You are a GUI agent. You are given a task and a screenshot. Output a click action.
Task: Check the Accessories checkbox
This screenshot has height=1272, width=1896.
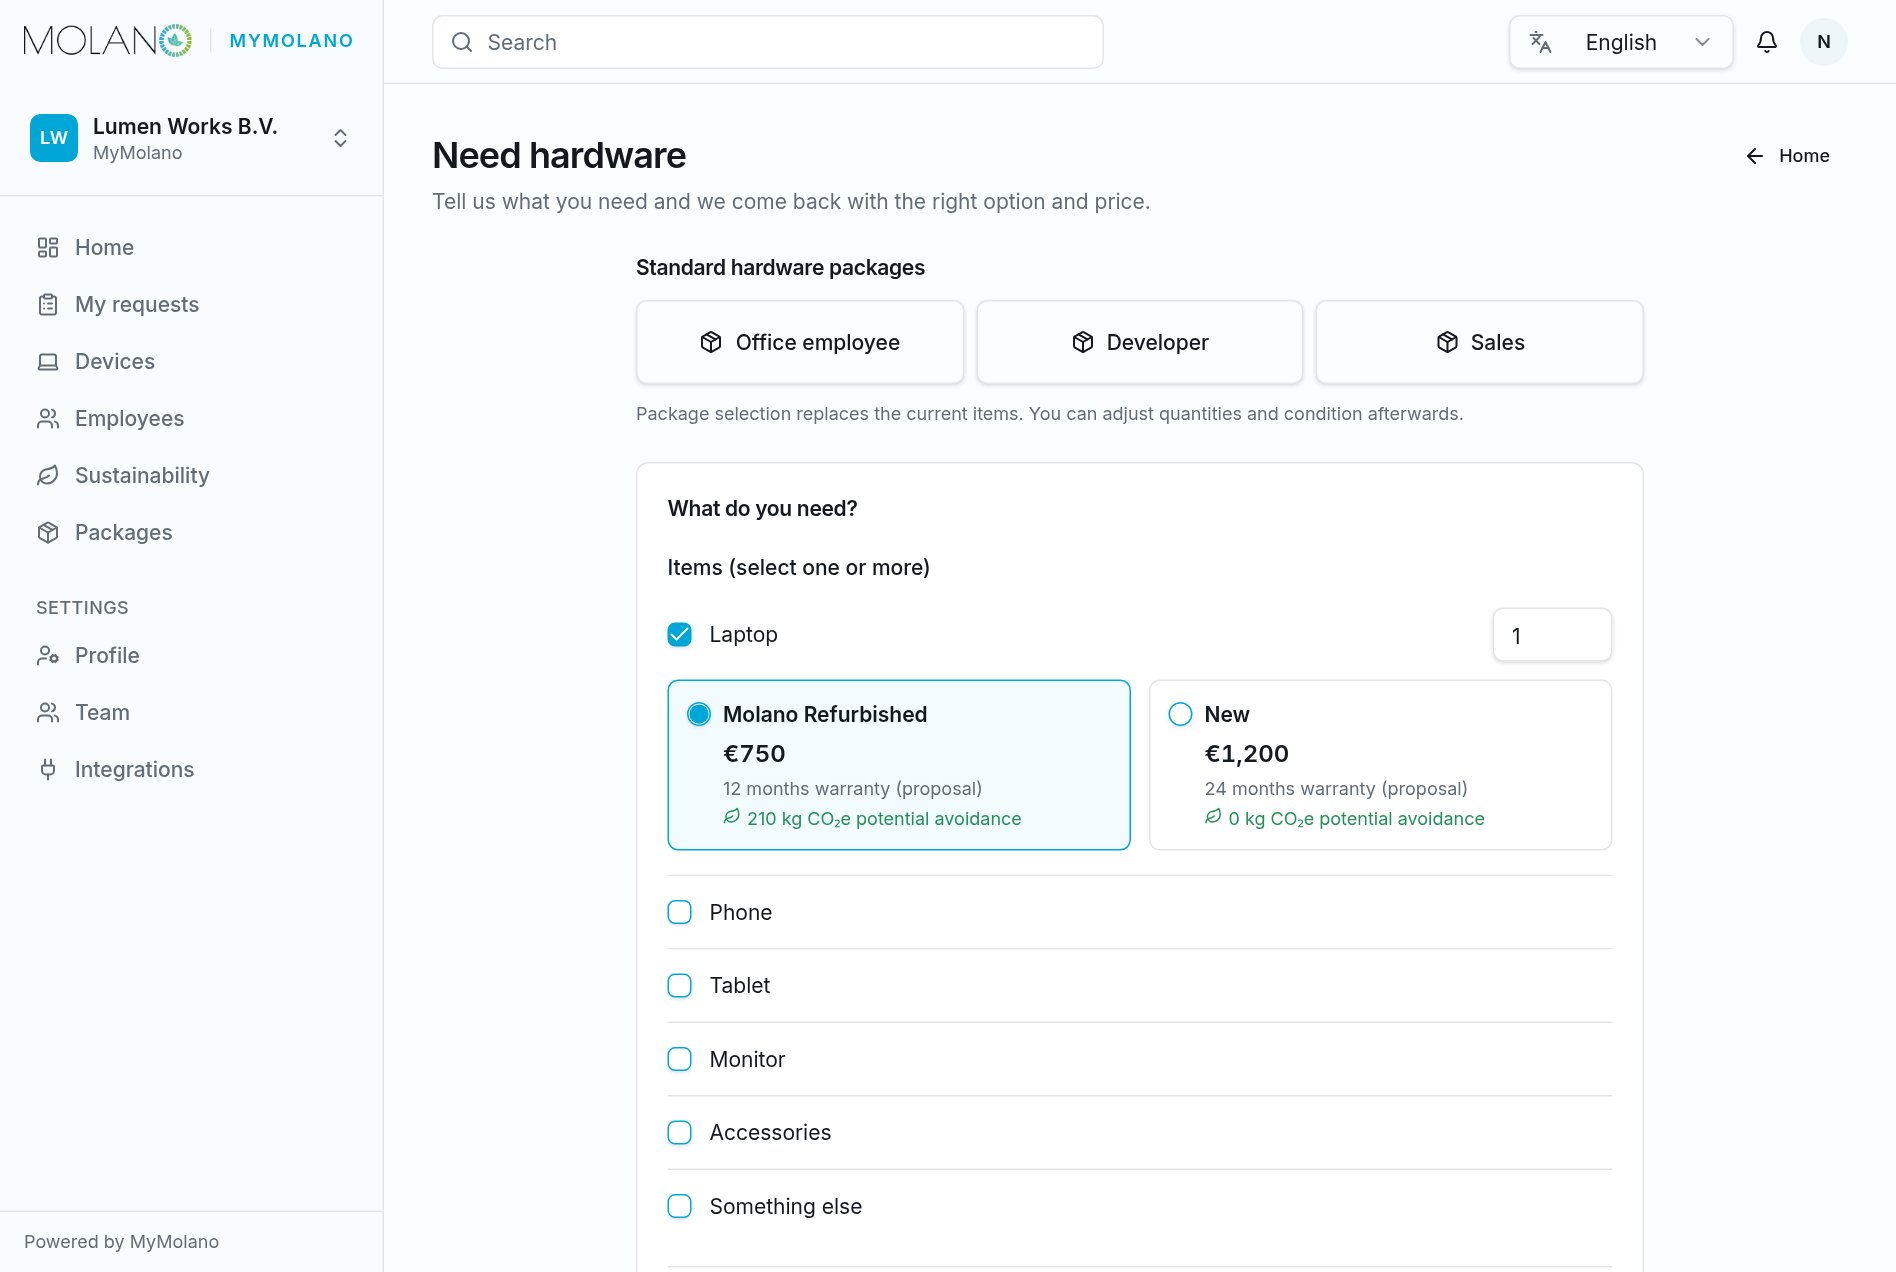tap(680, 1132)
